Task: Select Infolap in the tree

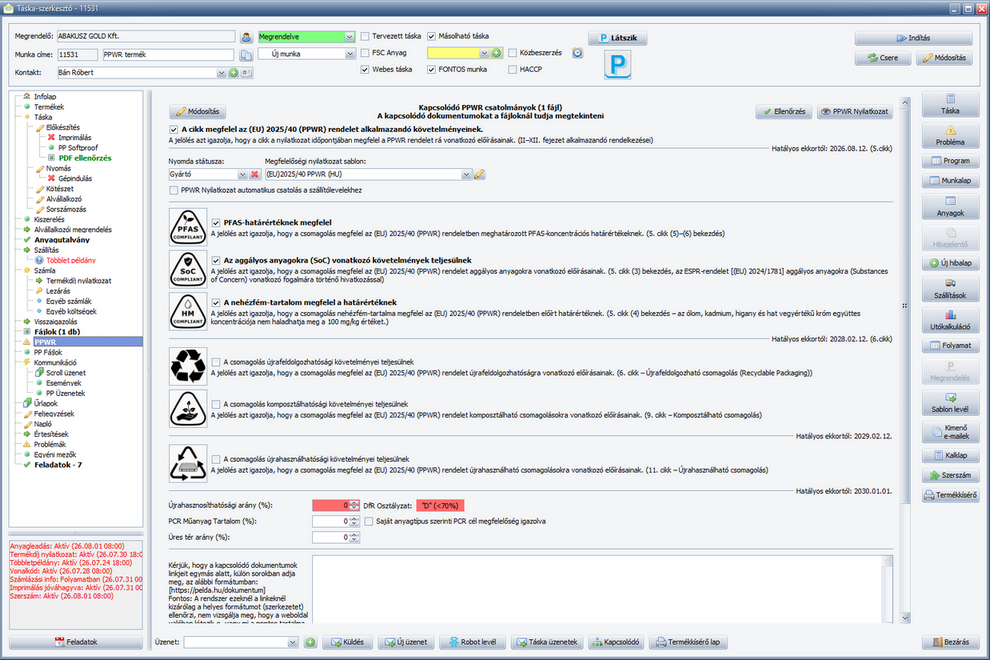Action: click(45, 97)
